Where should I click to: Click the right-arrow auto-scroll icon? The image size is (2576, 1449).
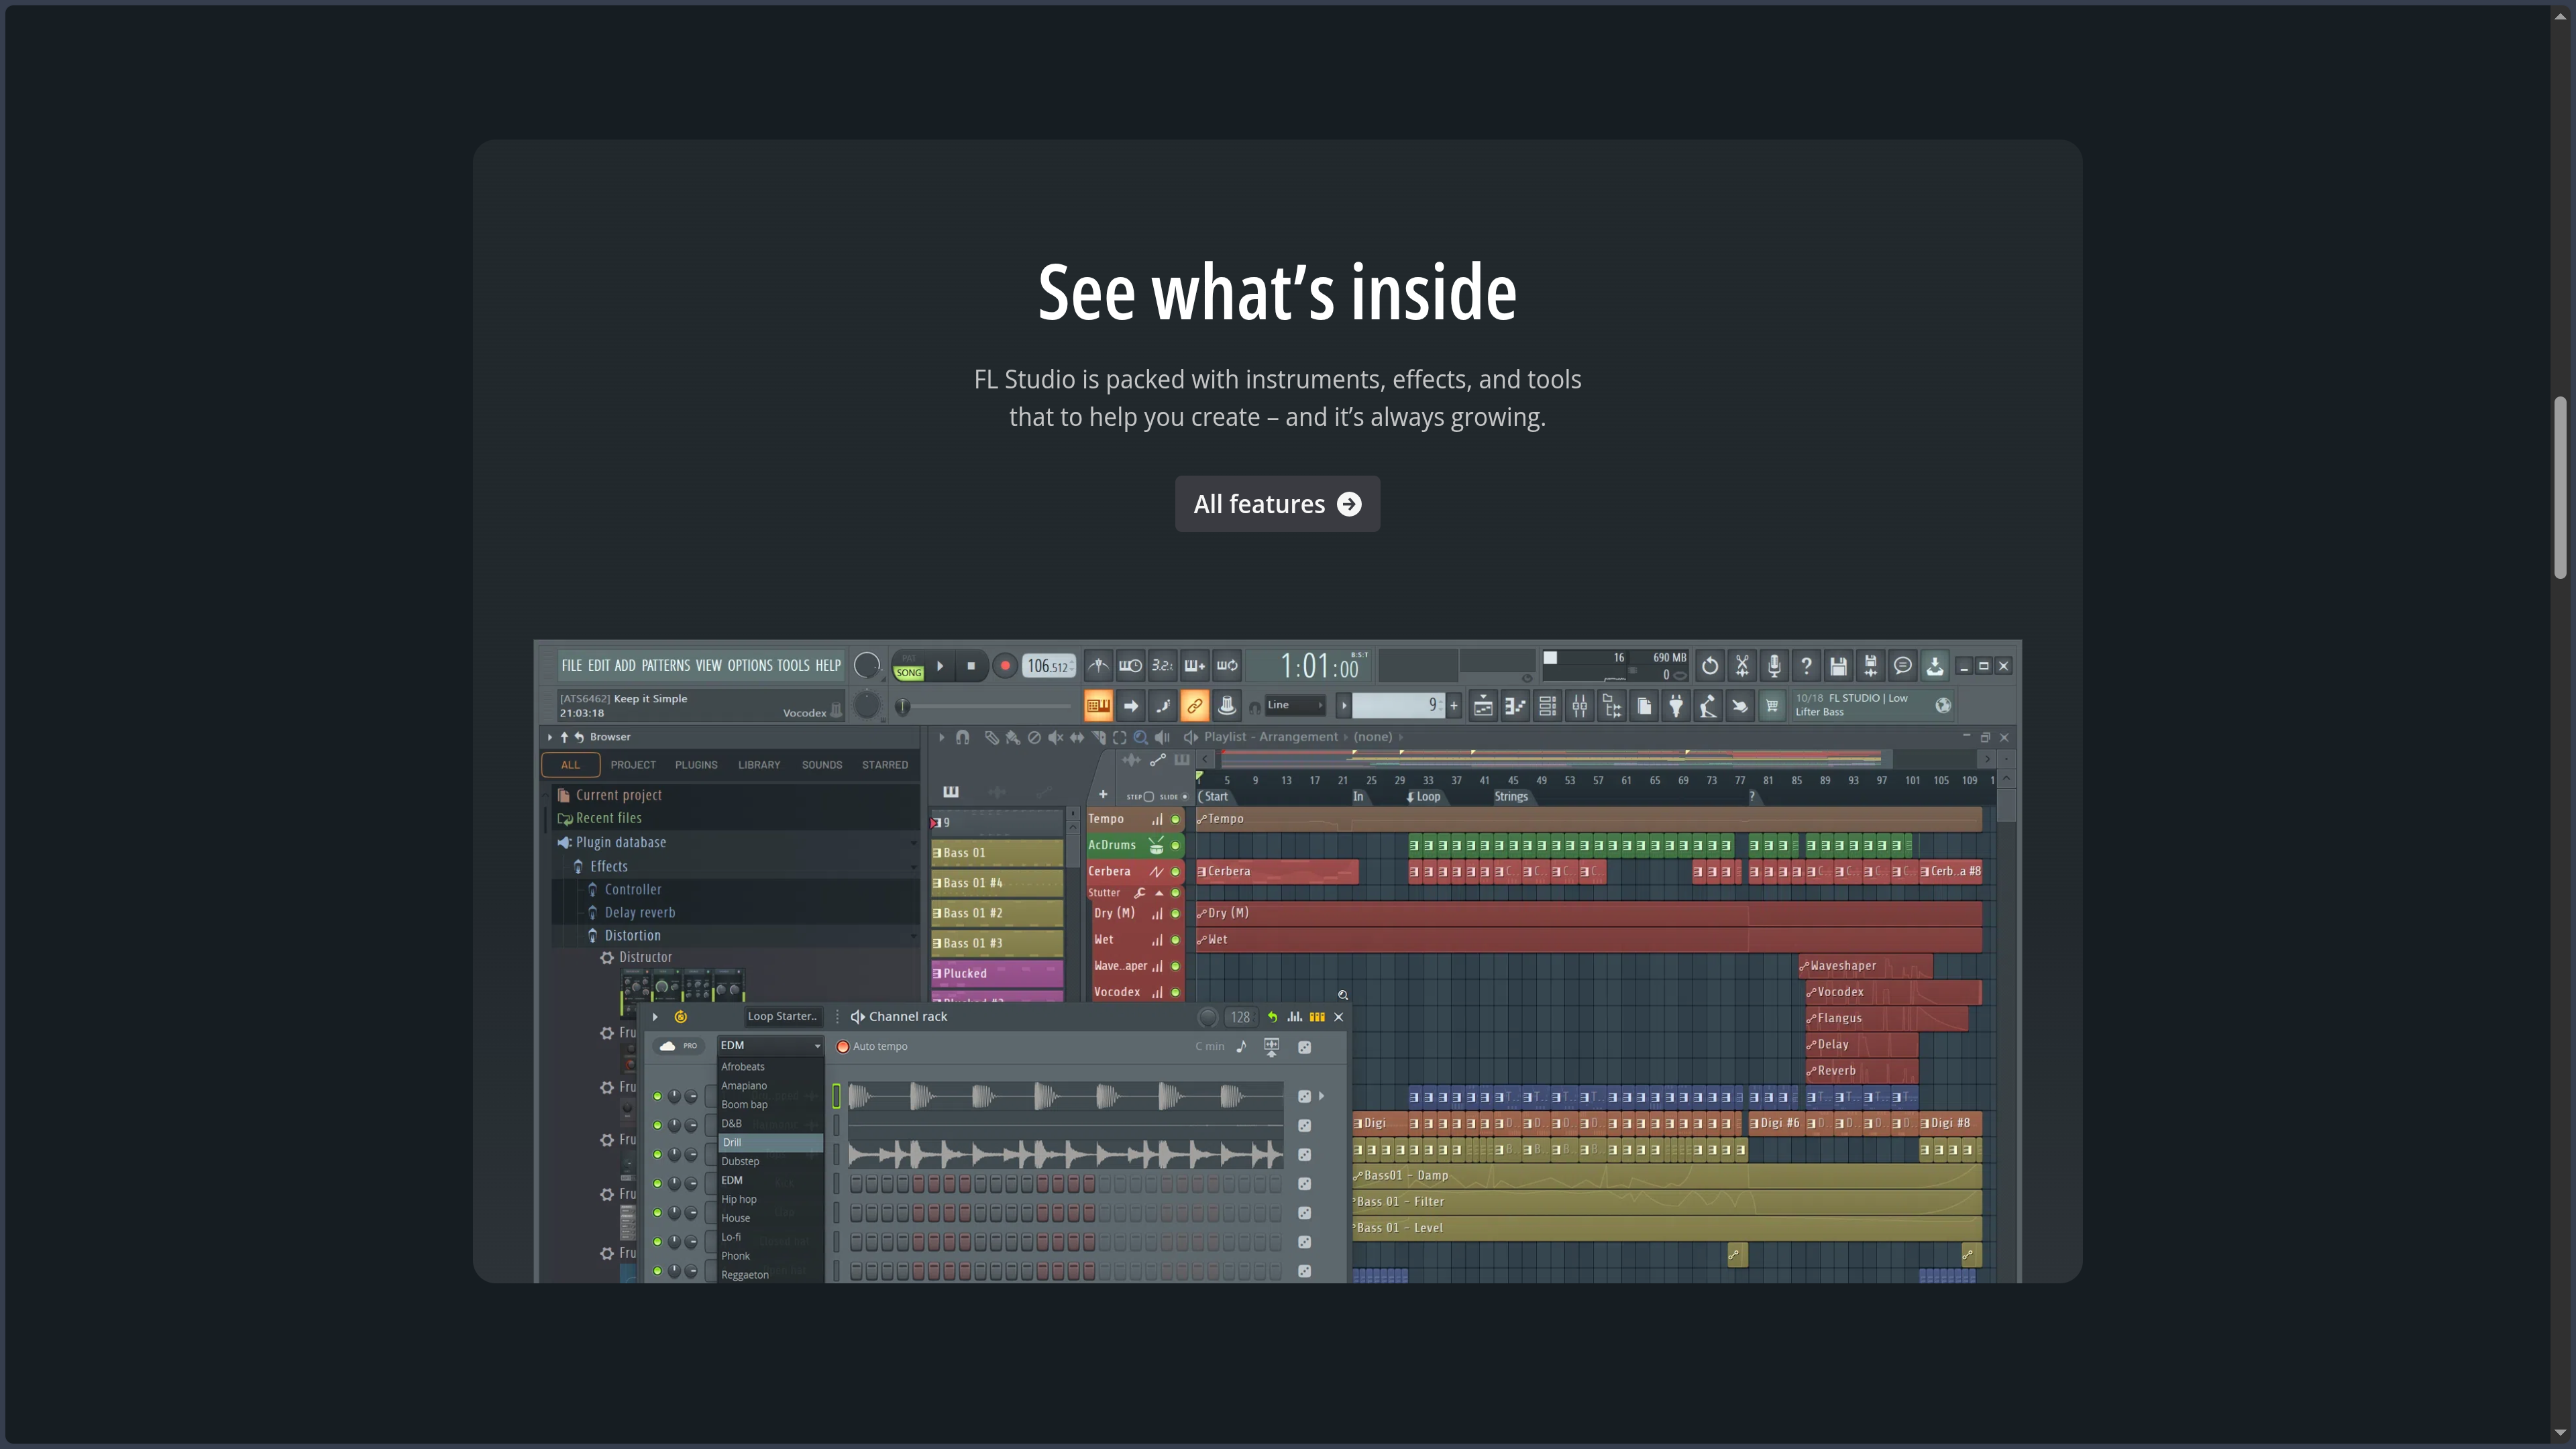1131,706
